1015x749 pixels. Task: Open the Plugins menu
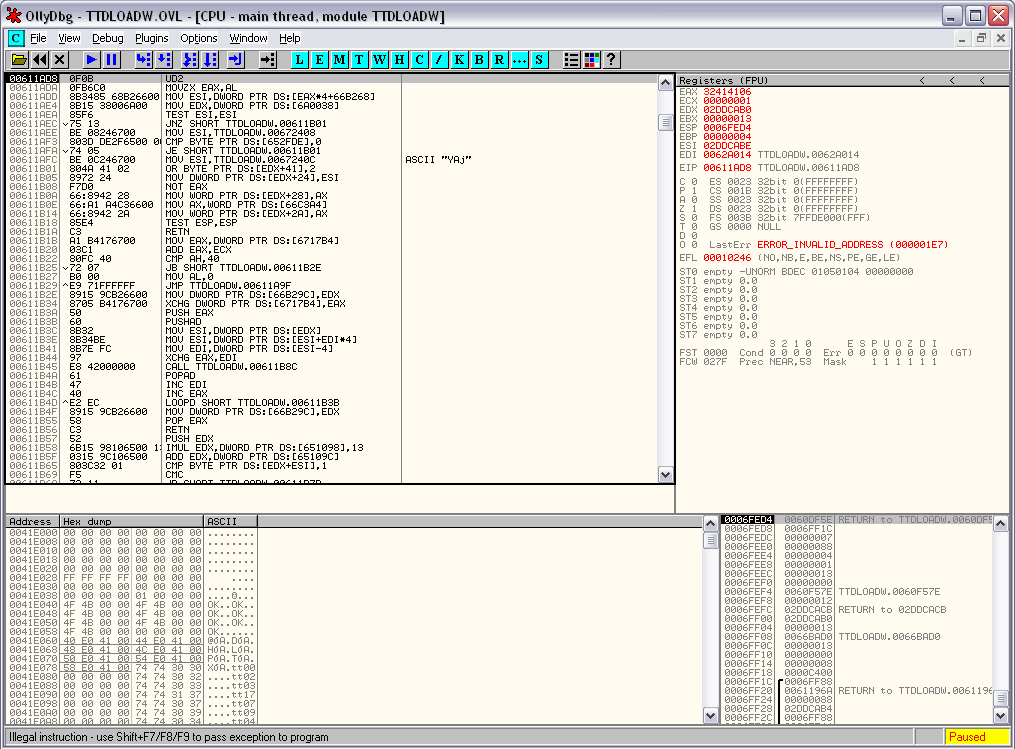click(x=151, y=38)
